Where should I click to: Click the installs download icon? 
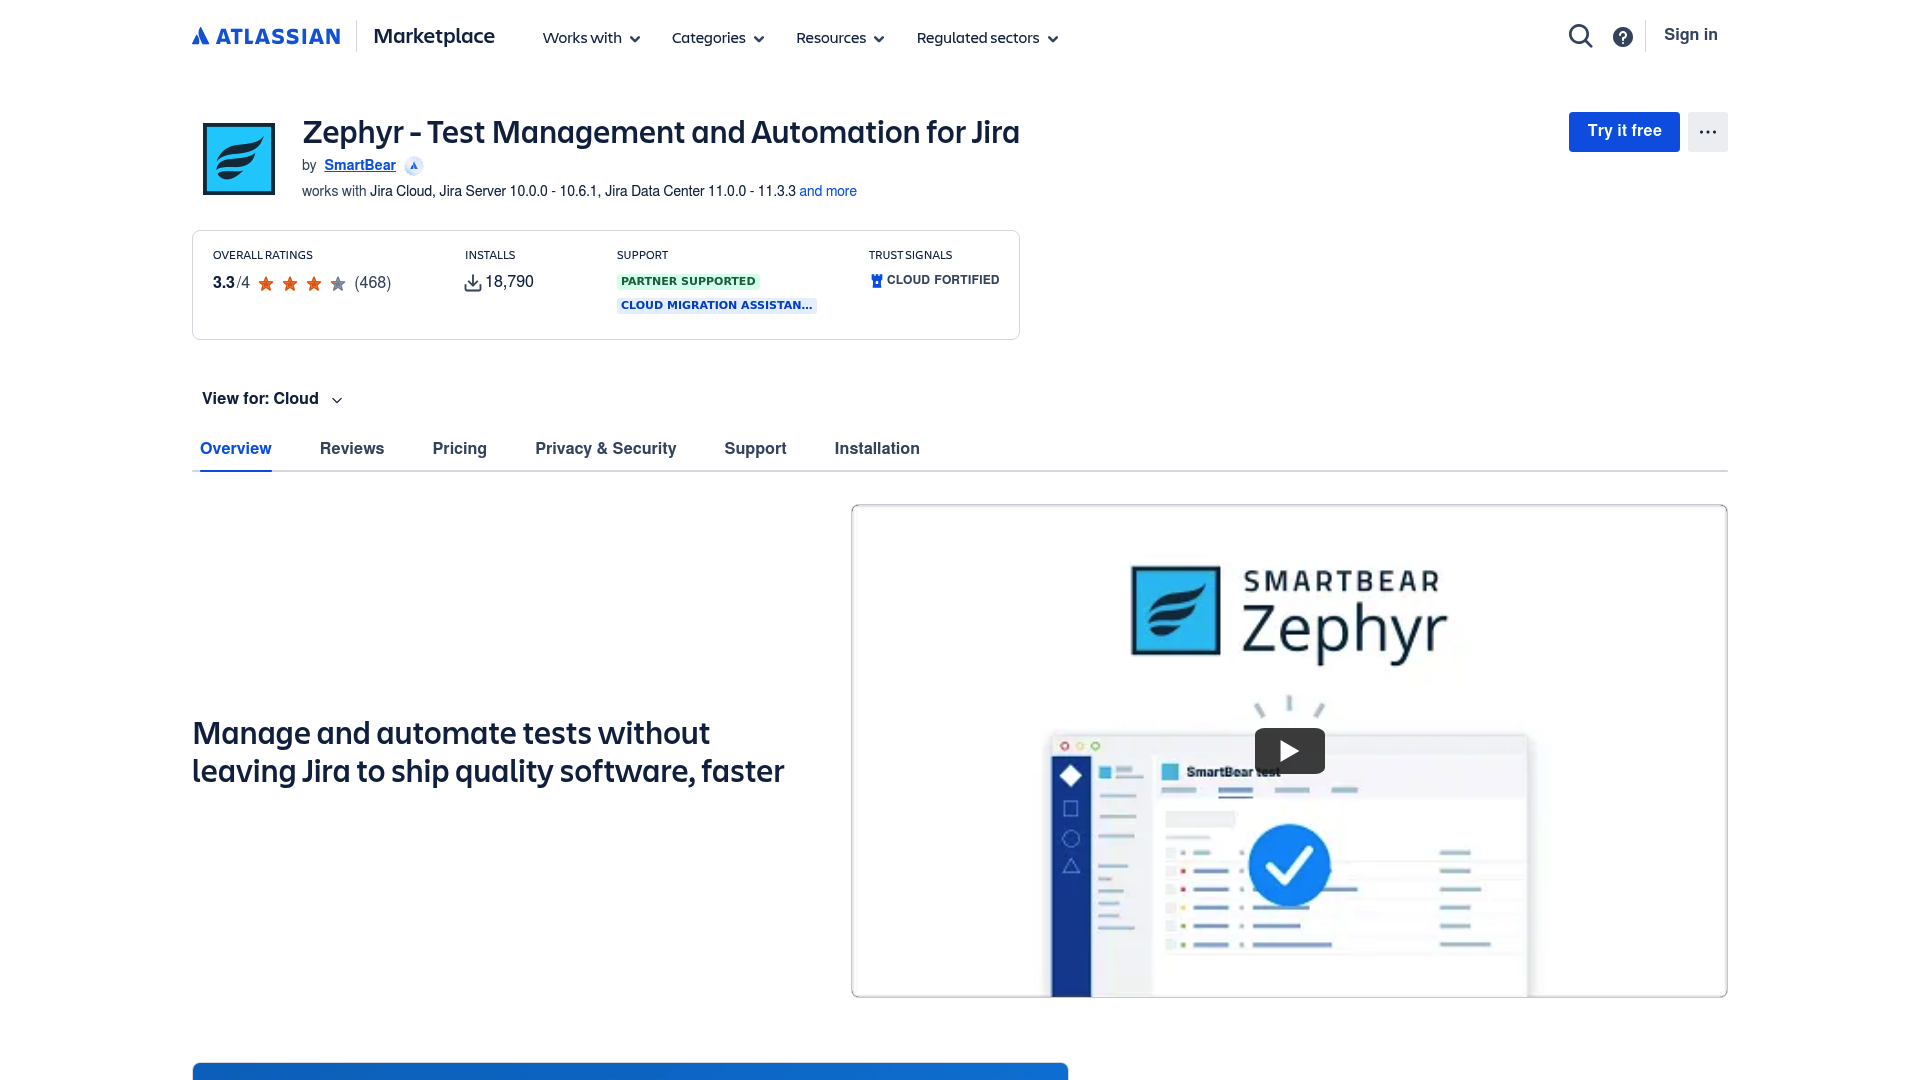(x=472, y=282)
